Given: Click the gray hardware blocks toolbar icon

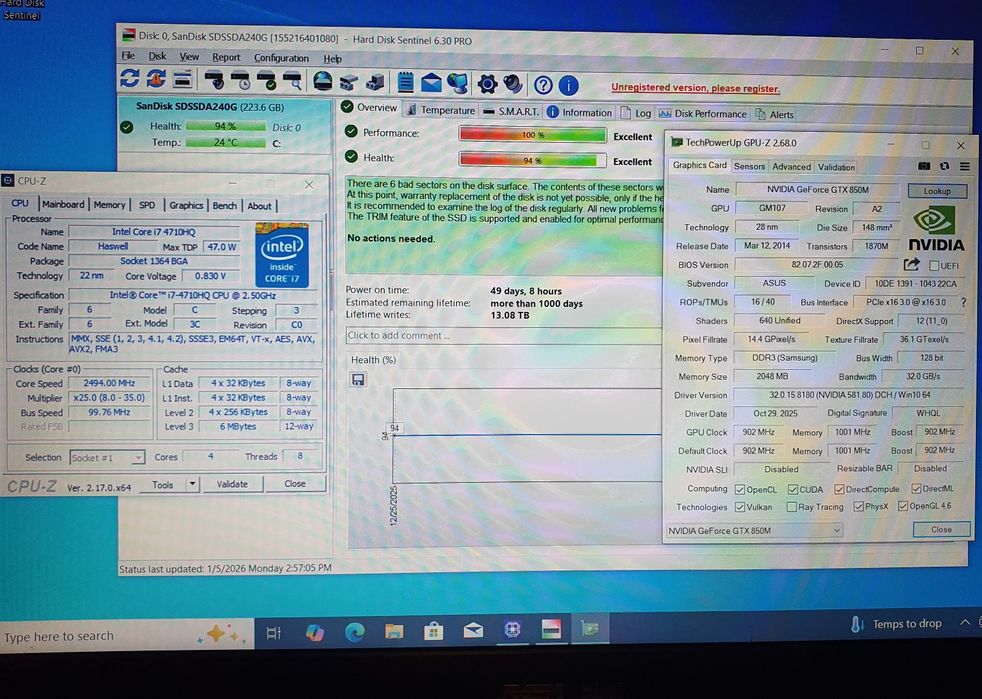Looking at the screenshot, I should pos(348,82).
